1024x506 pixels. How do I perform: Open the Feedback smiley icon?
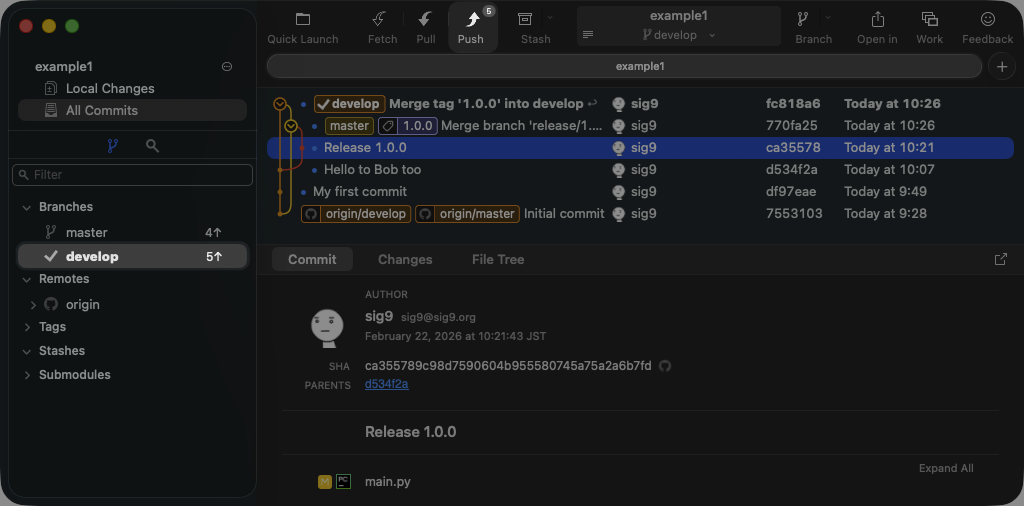pos(987,20)
